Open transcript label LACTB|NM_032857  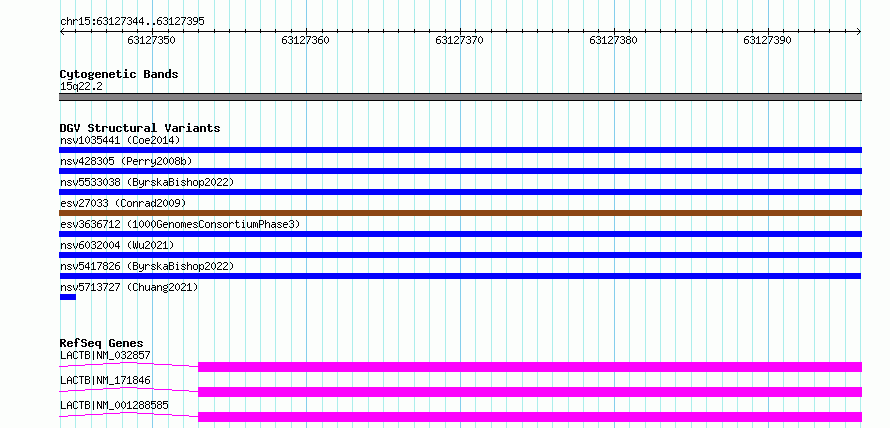point(105,355)
